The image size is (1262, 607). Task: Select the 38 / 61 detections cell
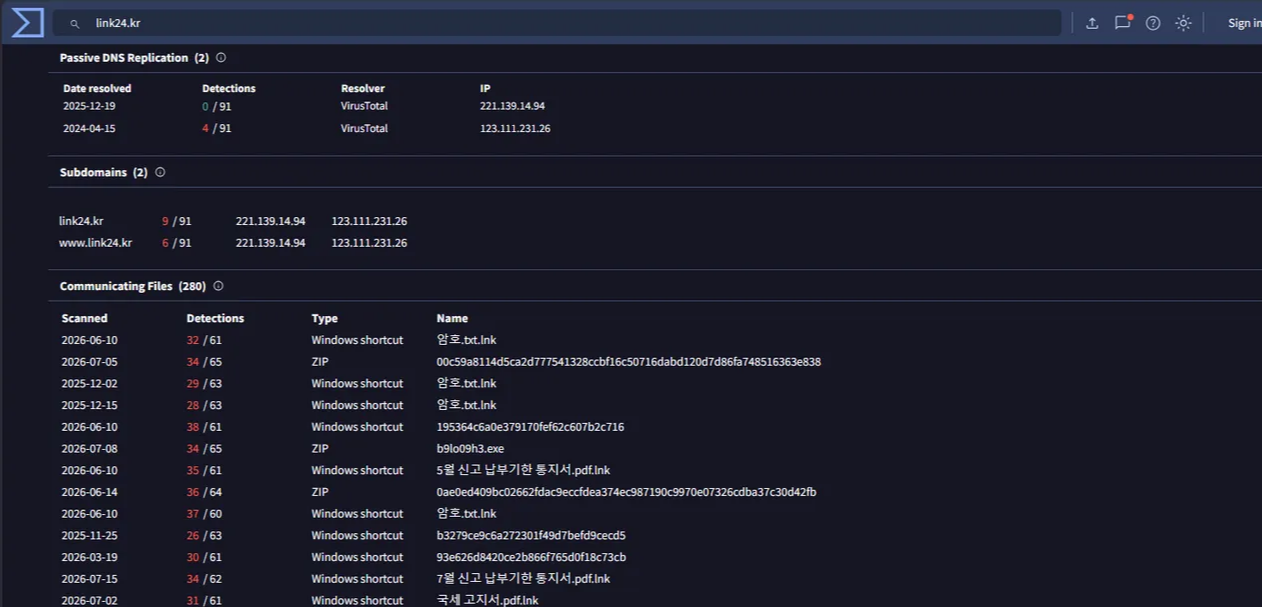pos(204,427)
